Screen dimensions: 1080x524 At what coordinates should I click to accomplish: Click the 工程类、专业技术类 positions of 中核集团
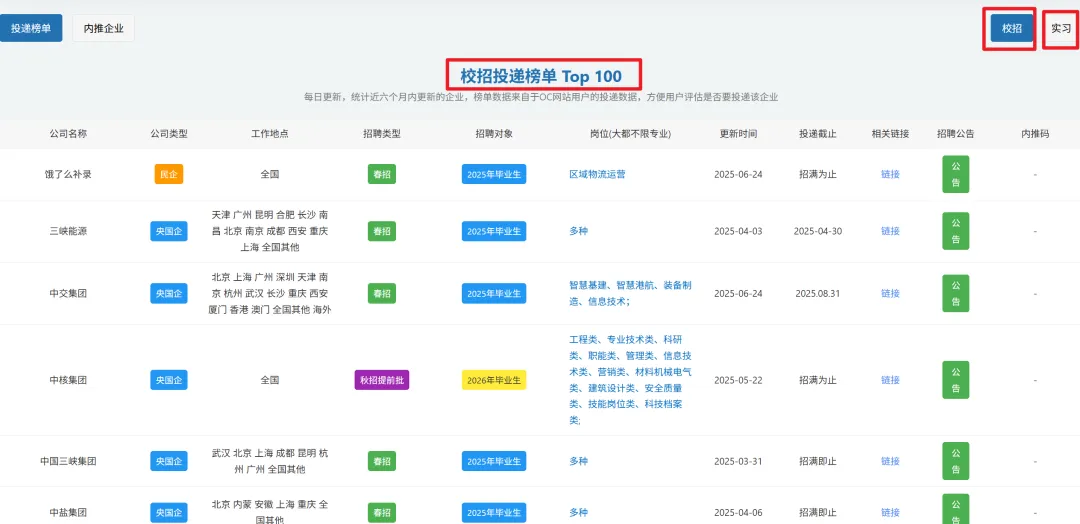pos(630,380)
